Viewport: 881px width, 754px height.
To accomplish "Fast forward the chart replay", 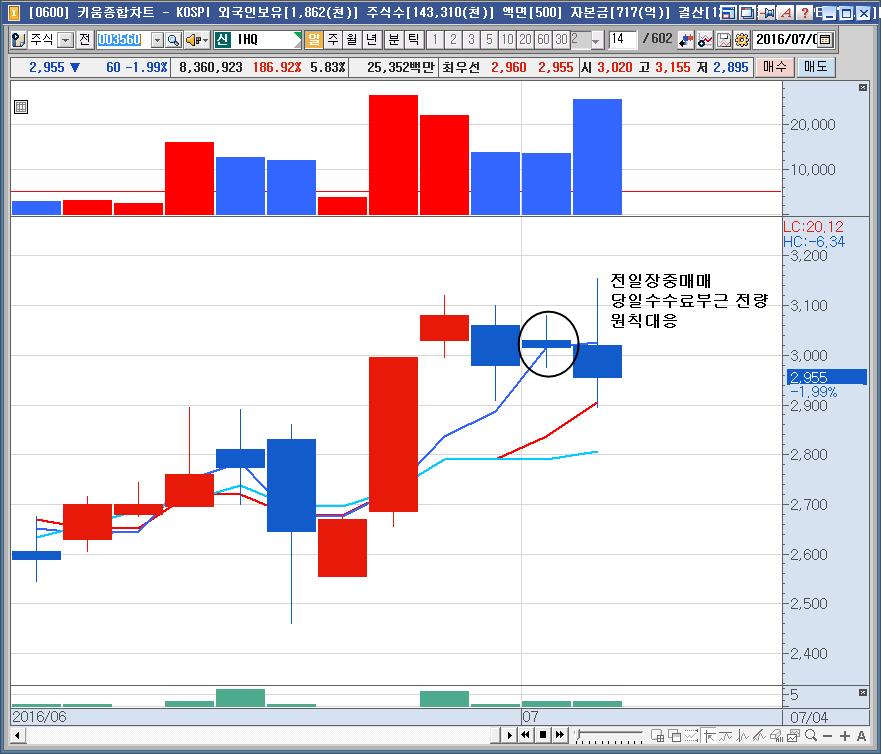I will tap(560, 735).
